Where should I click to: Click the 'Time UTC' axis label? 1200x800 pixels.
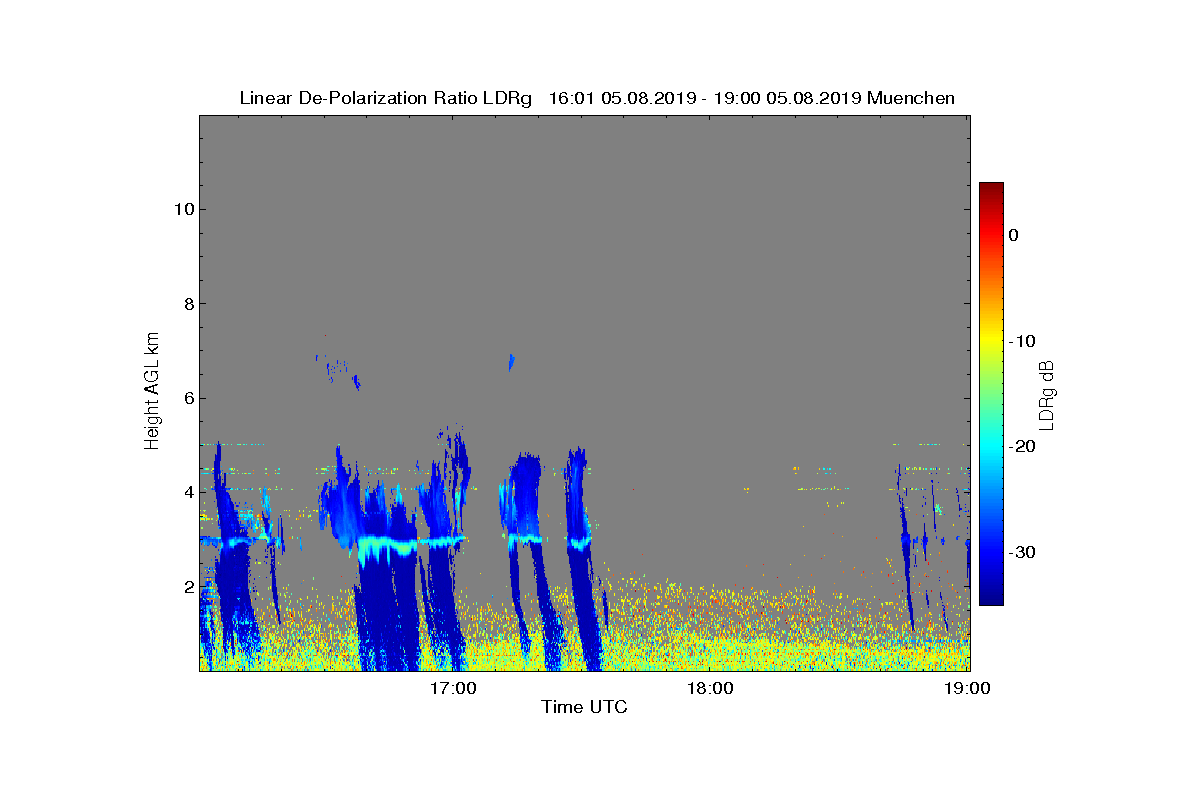pos(584,707)
